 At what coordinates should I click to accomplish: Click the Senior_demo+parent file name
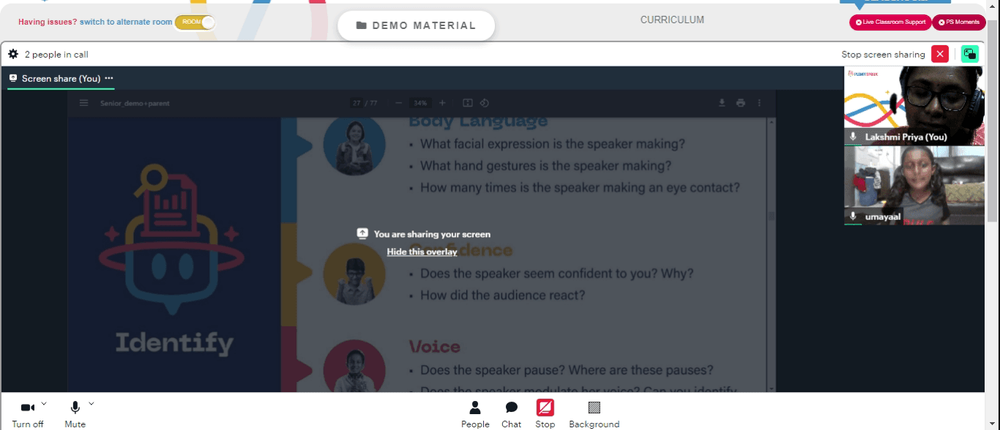pyautogui.click(x=135, y=103)
